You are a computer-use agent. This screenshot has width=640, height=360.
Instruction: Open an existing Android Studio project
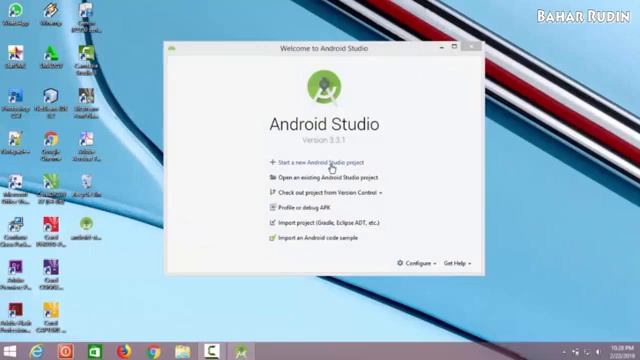point(324,178)
